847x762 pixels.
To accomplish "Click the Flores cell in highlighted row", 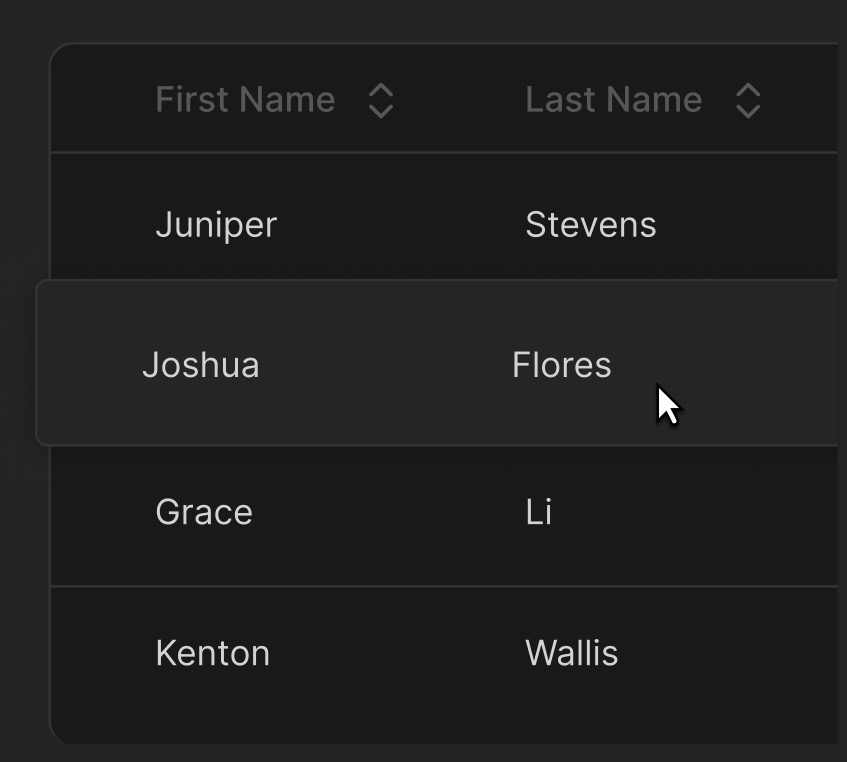I will [562, 365].
